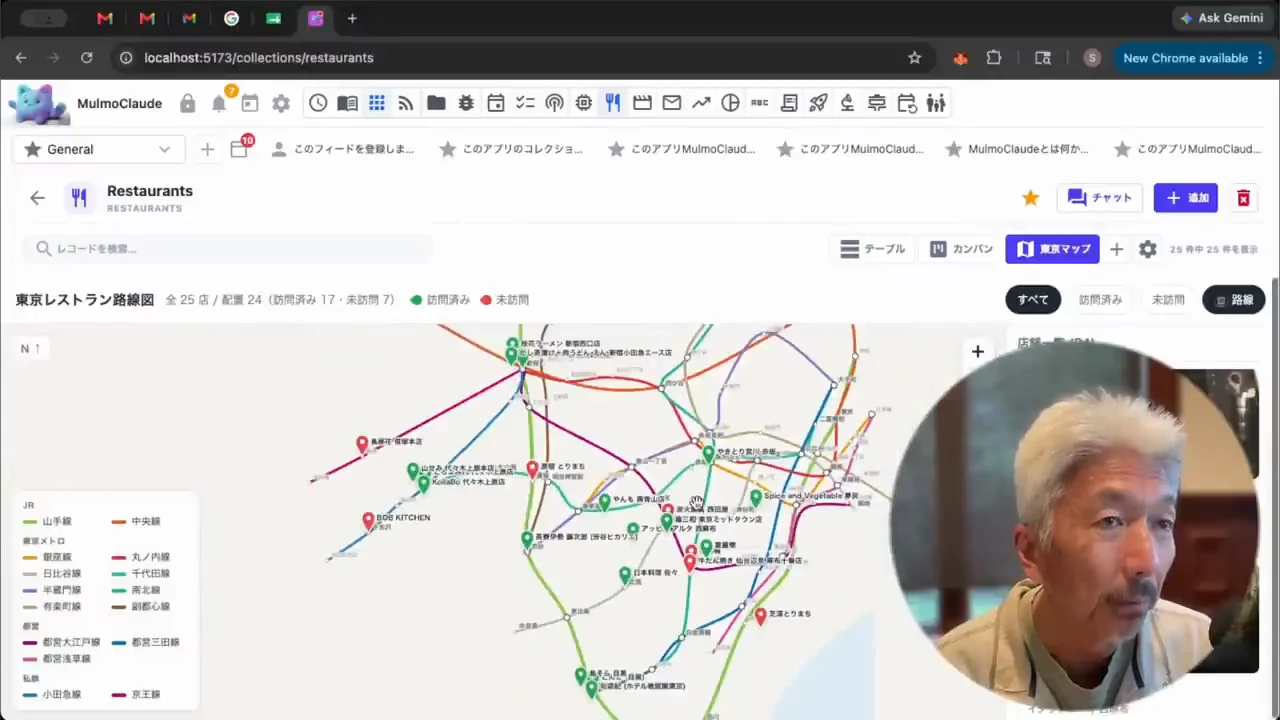Screen dimensions: 1280x720
Task: Click the view settings gear next to 東京マップ
Action: 1148,249
